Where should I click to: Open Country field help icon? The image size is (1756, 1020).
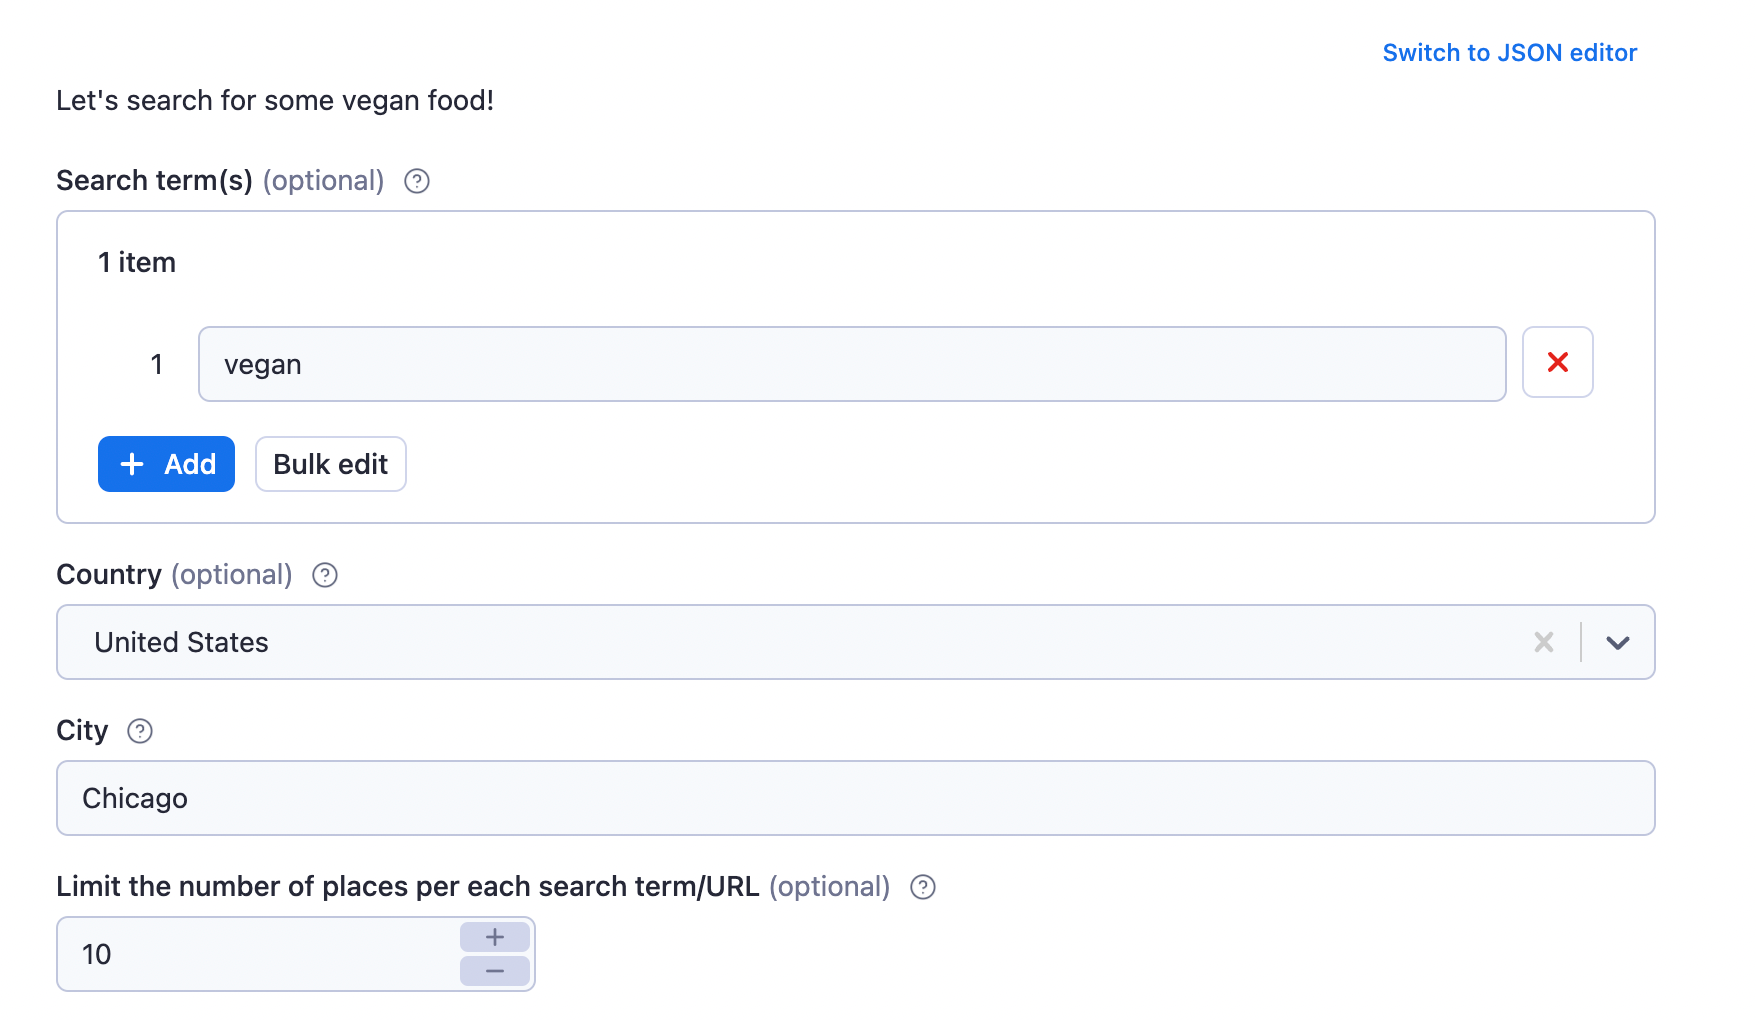click(325, 575)
